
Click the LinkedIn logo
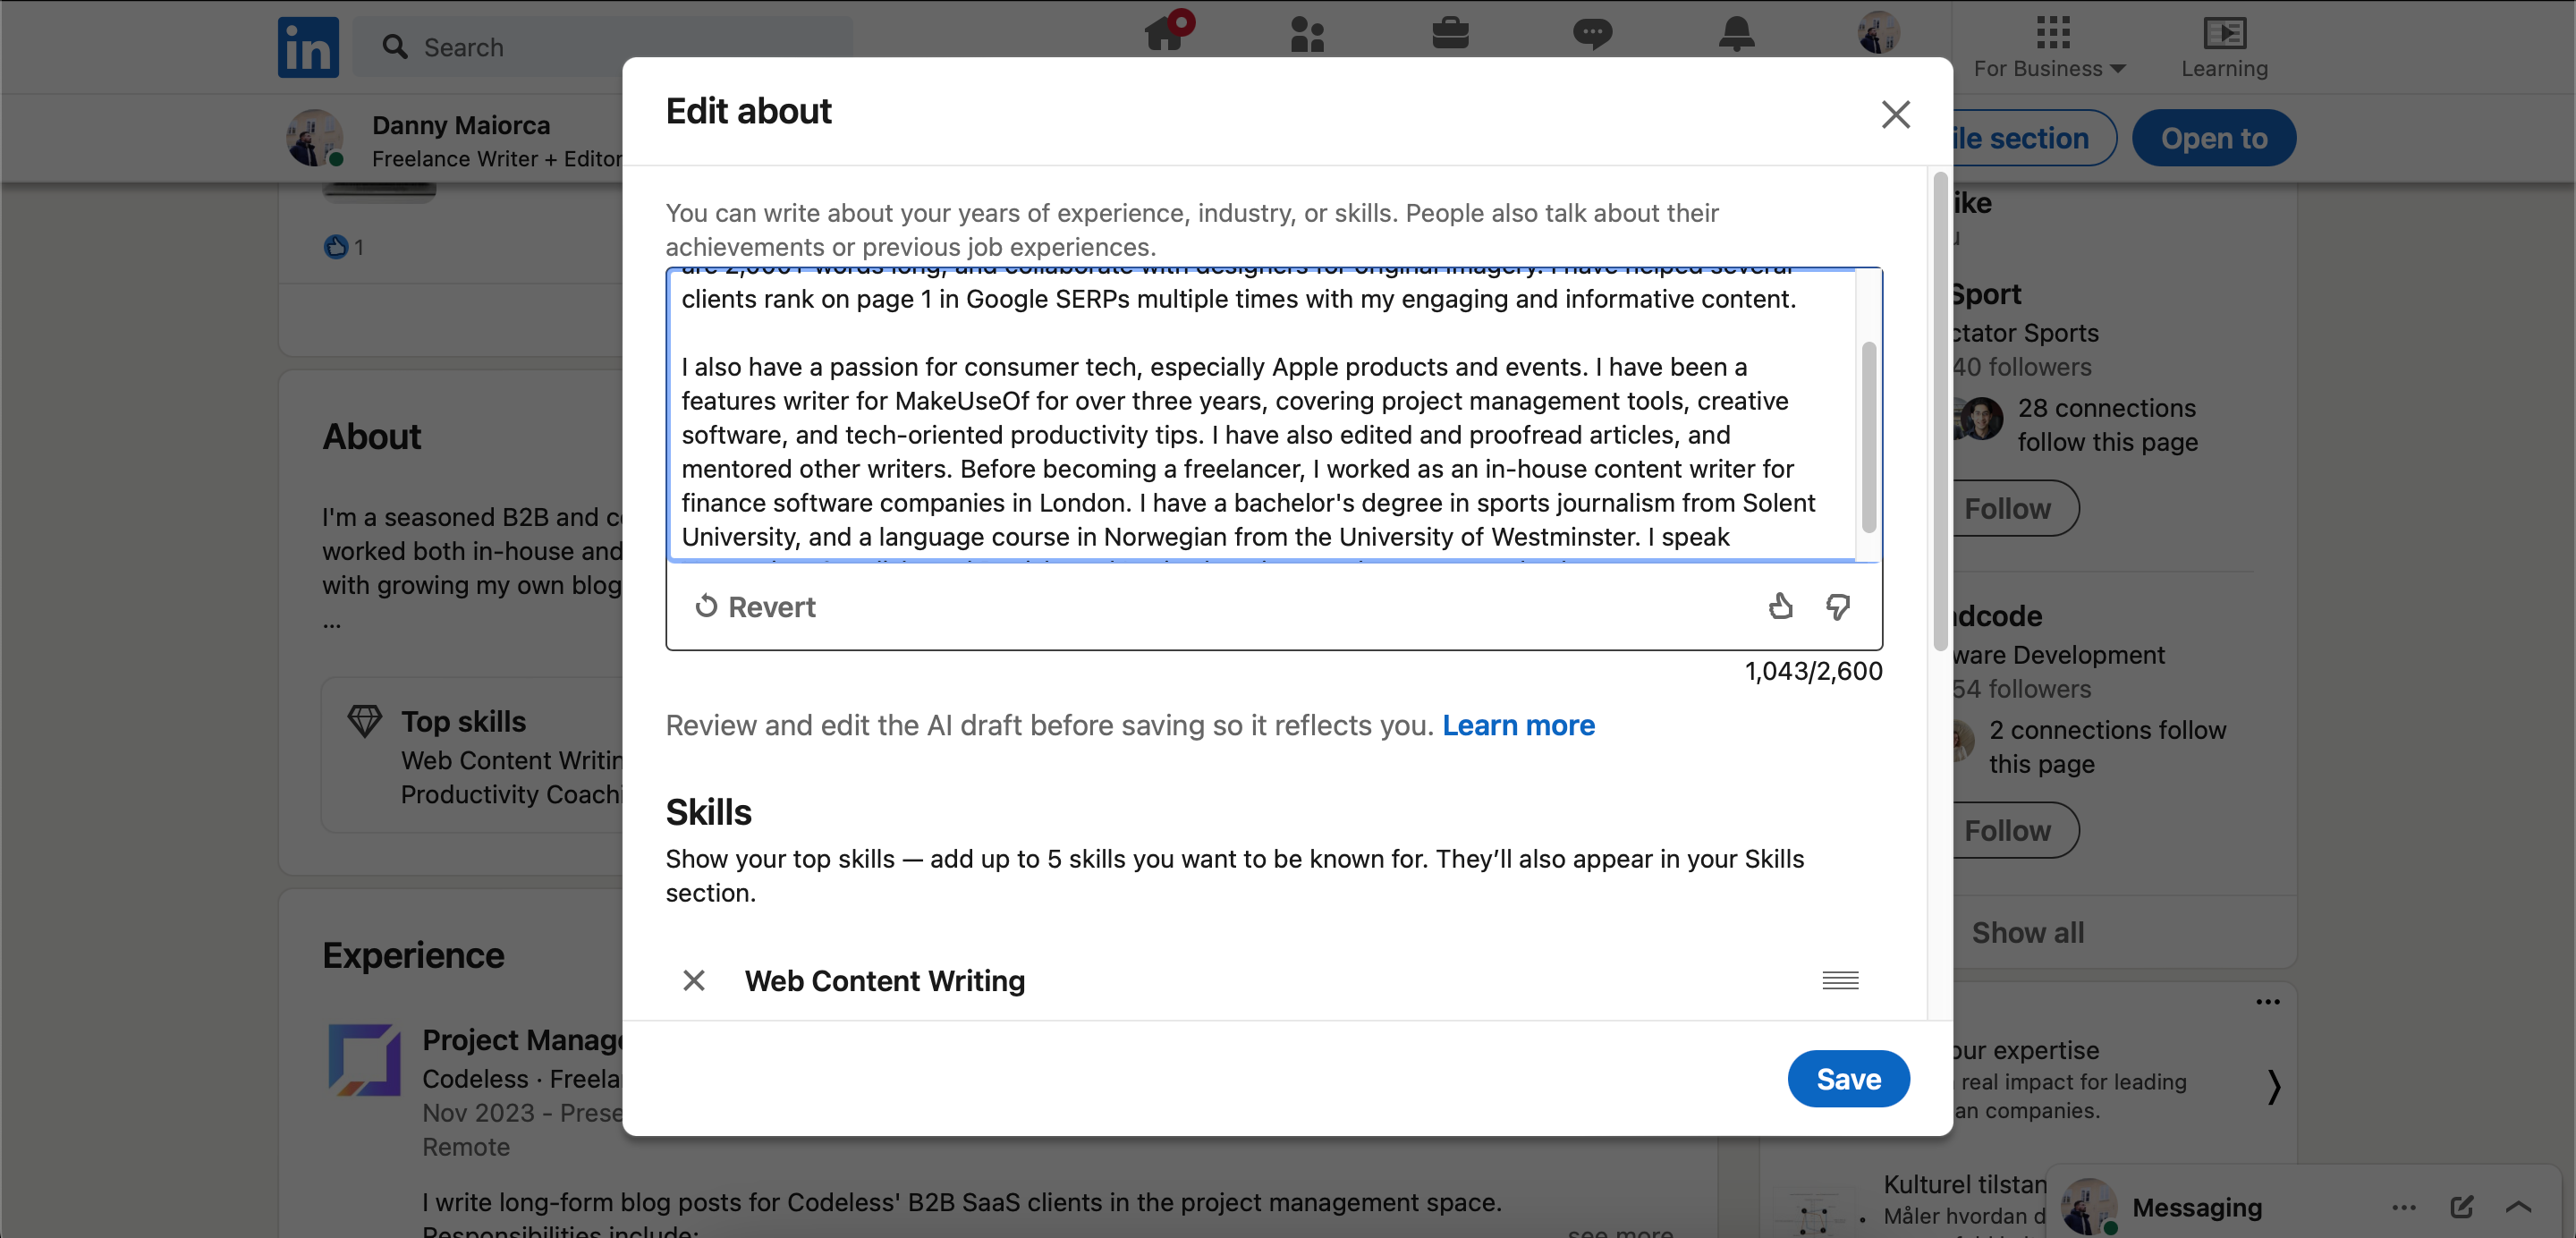click(307, 46)
